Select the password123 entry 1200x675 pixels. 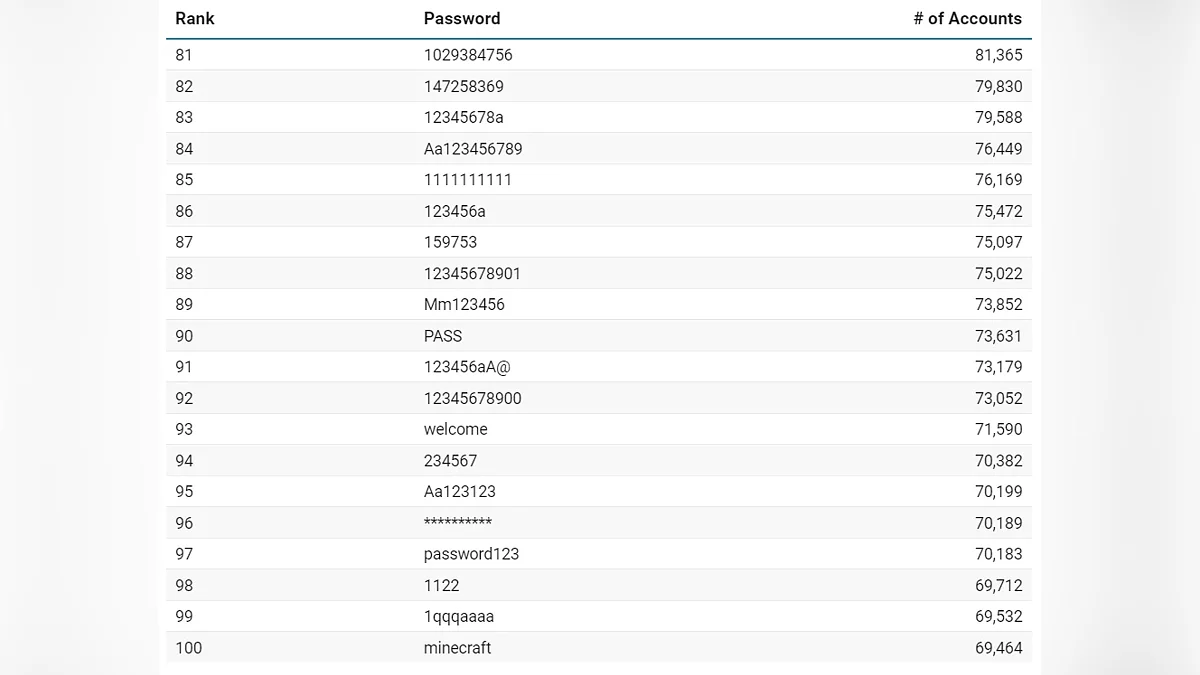(x=471, y=554)
